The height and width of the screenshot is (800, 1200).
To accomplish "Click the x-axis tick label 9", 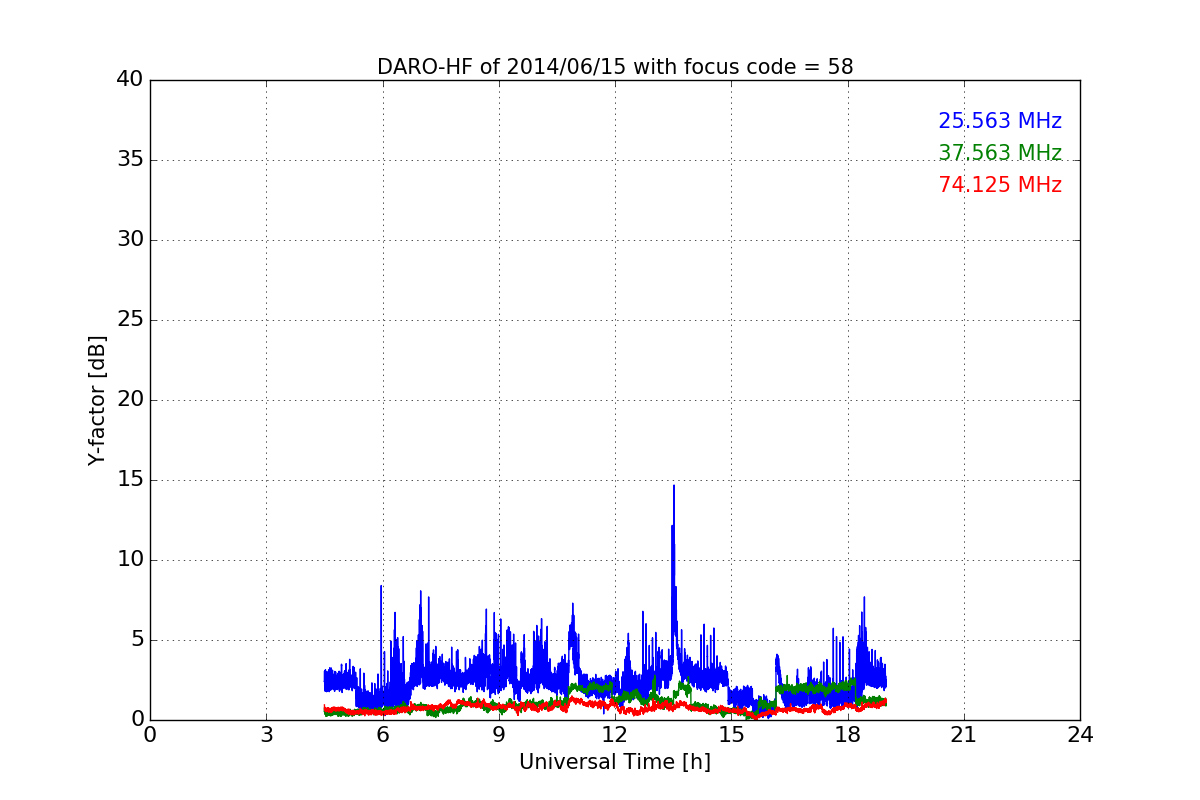I will 499,735.
